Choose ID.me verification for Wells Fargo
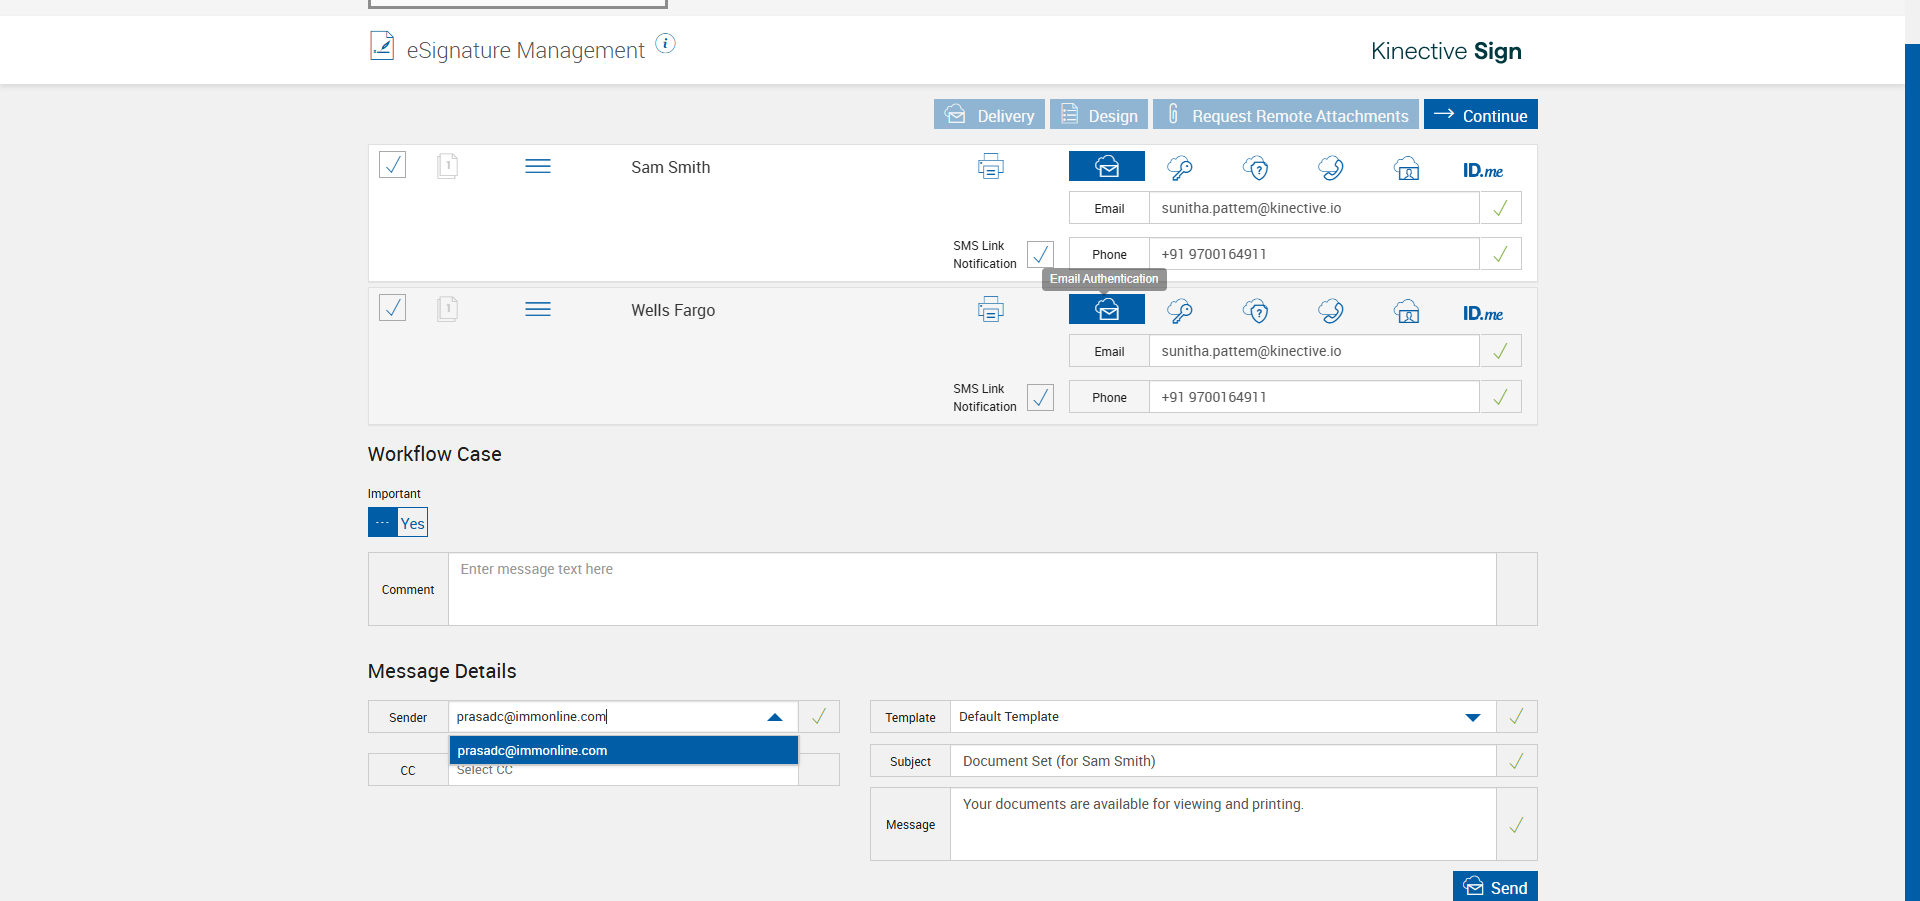This screenshot has width=1920, height=901. pos(1483,313)
